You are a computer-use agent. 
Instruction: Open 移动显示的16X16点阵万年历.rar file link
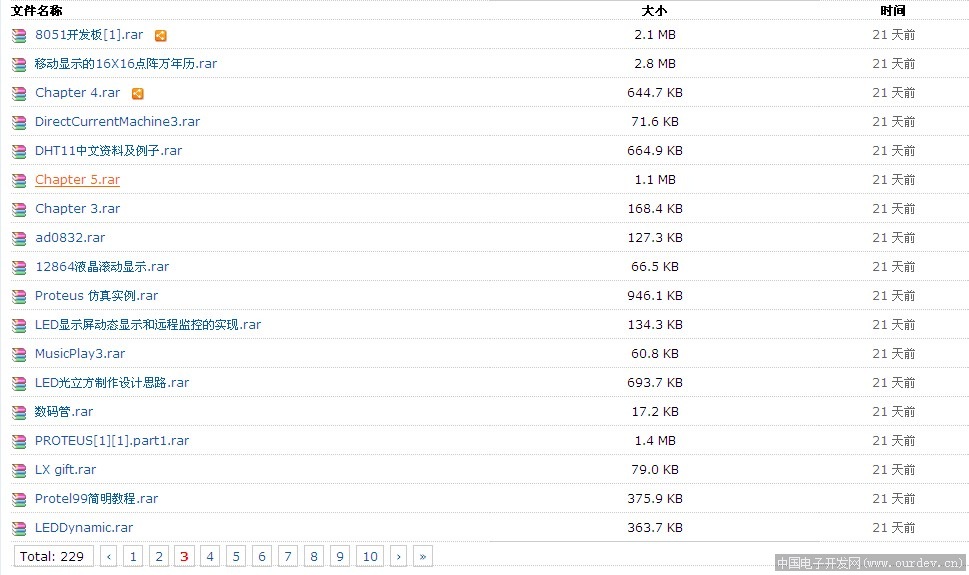(126, 64)
